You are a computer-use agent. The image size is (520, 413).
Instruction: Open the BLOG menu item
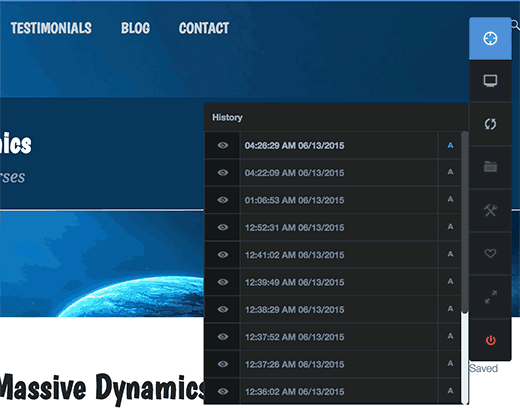pos(135,28)
